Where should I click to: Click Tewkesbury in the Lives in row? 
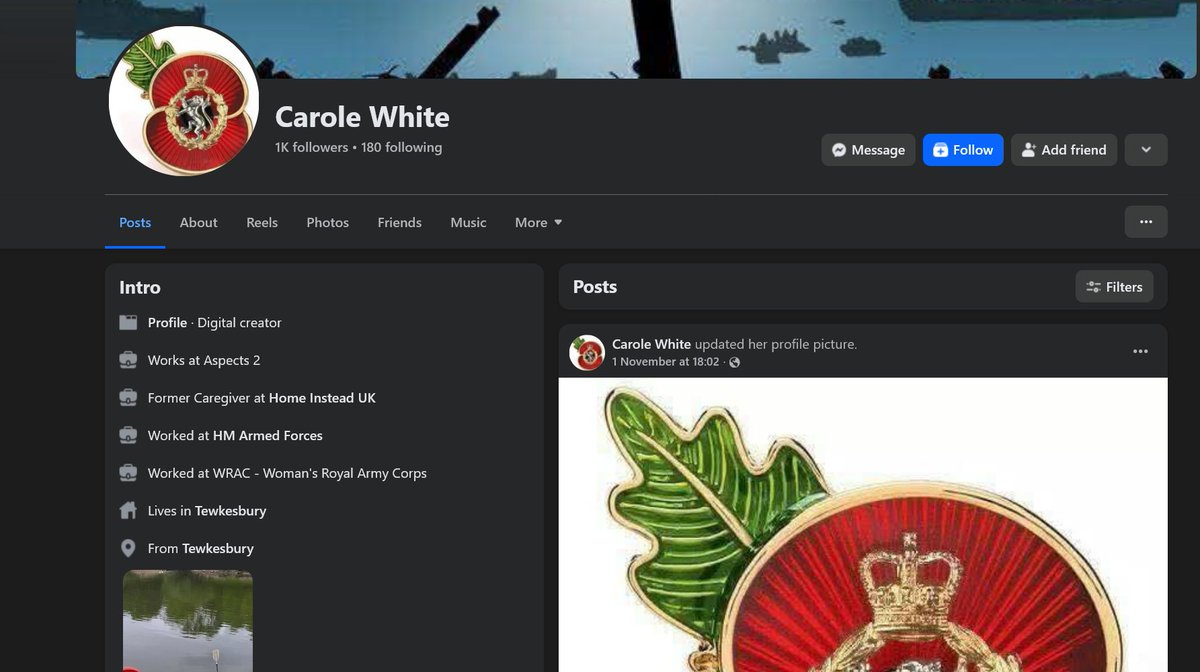click(231, 511)
